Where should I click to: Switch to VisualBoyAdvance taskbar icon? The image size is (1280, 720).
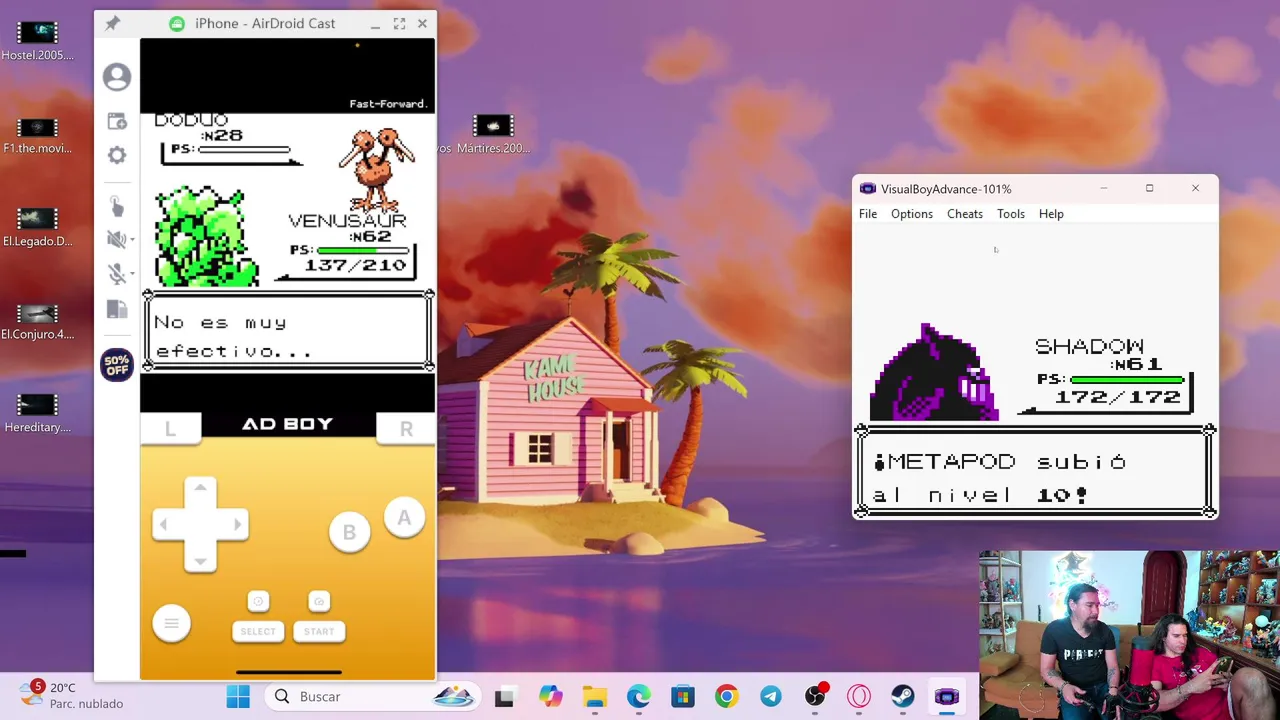point(947,697)
